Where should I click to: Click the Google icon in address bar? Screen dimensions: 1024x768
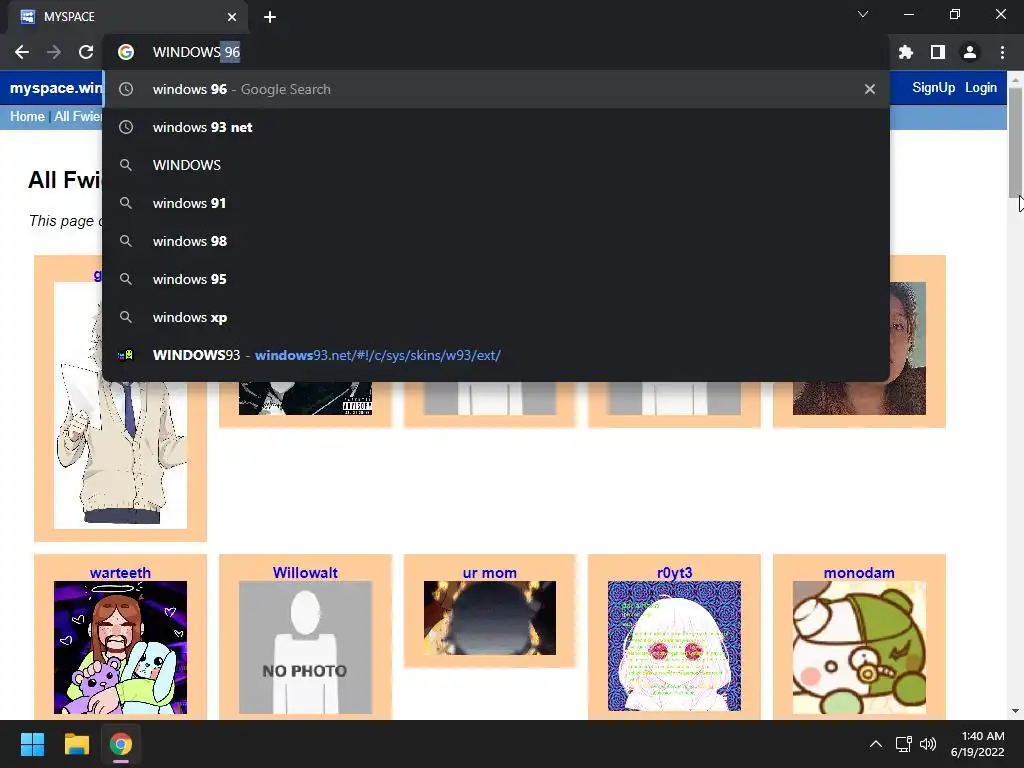pyautogui.click(x=126, y=52)
